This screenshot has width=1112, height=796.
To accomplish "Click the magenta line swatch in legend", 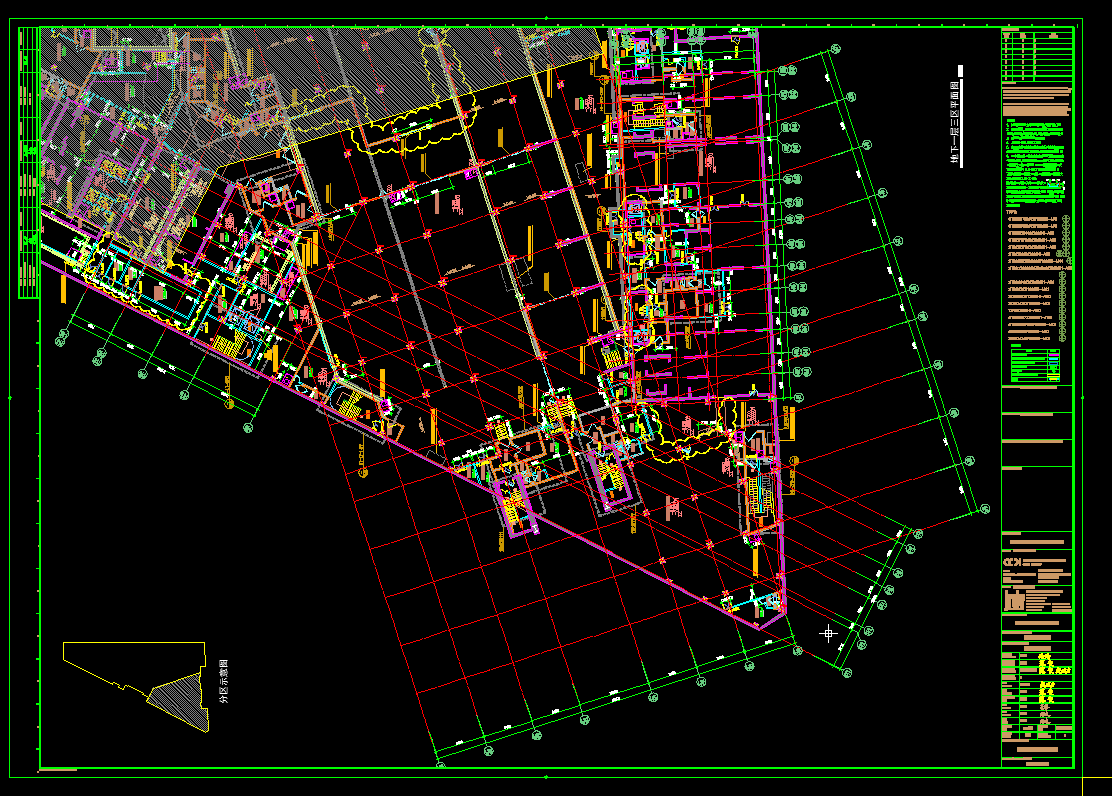I will click(x=1053, y=354).
